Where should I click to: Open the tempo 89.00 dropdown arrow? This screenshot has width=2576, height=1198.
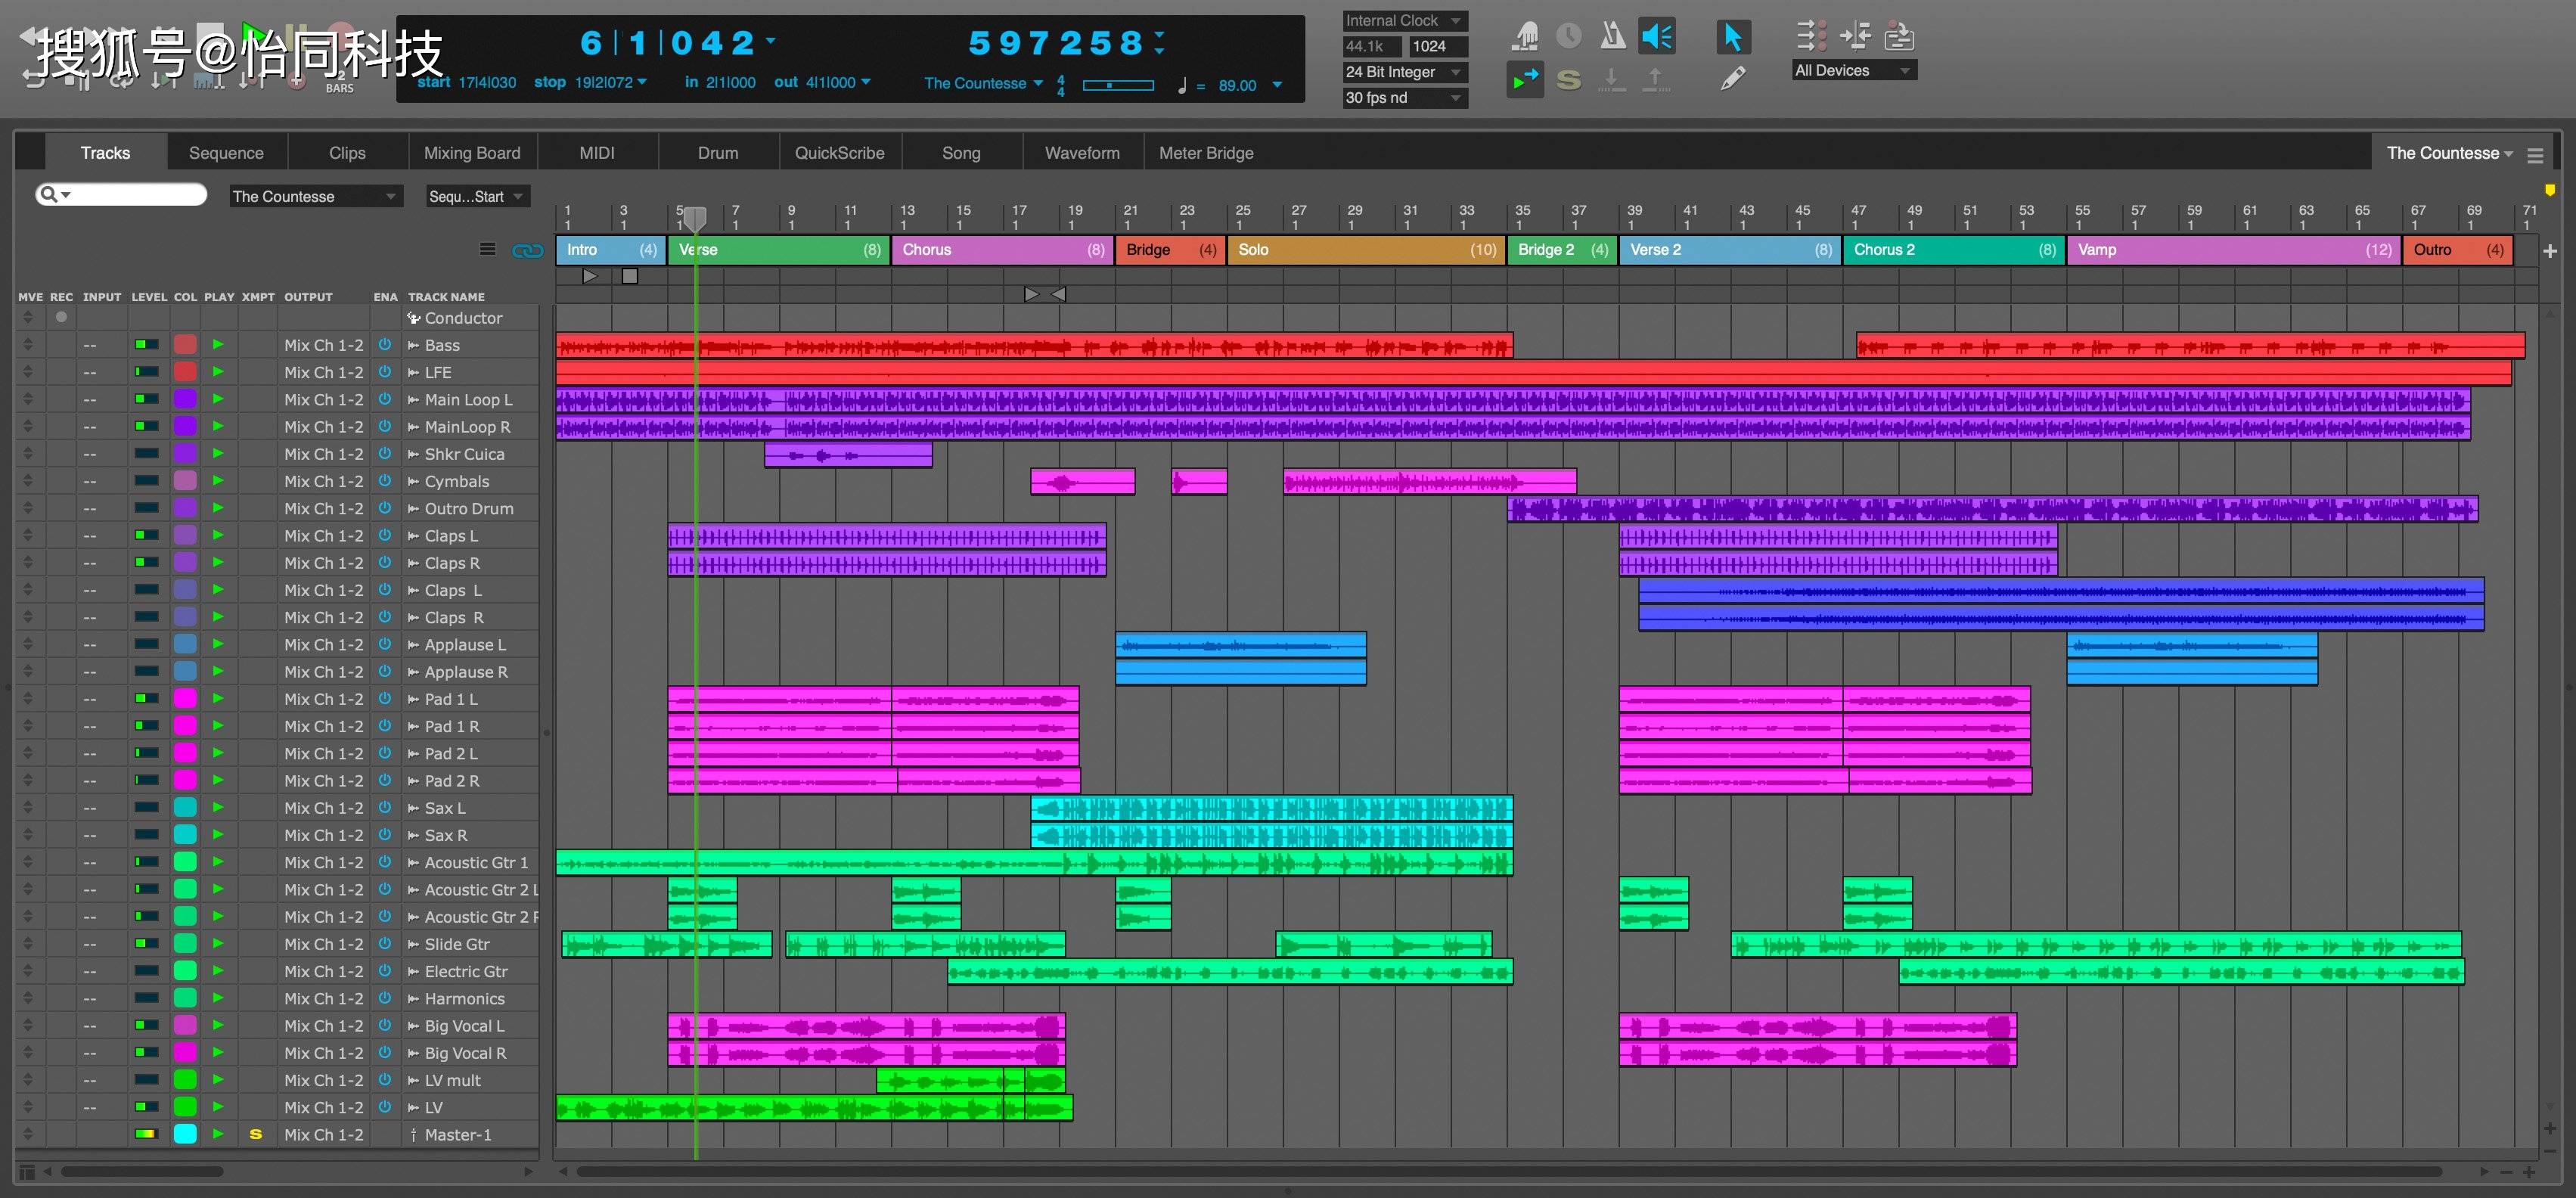point(1277,85)
